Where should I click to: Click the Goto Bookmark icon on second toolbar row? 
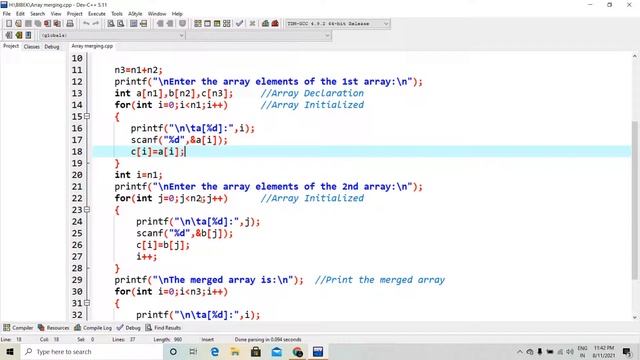tap(28, 36)
